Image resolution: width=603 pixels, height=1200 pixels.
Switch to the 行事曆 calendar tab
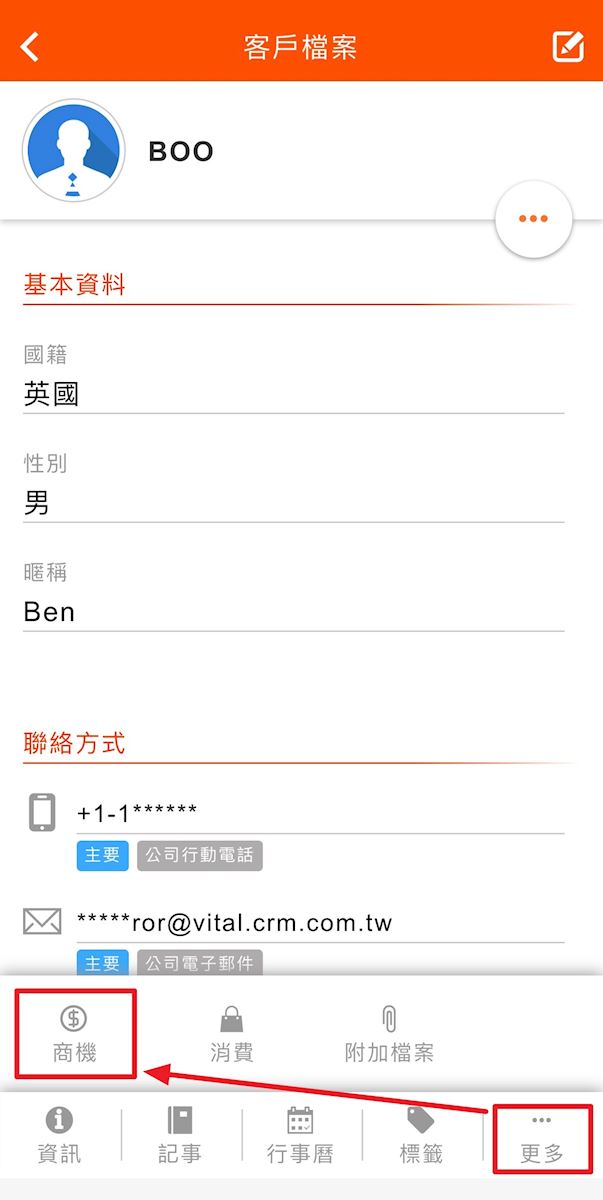(x=300, y=1135)
